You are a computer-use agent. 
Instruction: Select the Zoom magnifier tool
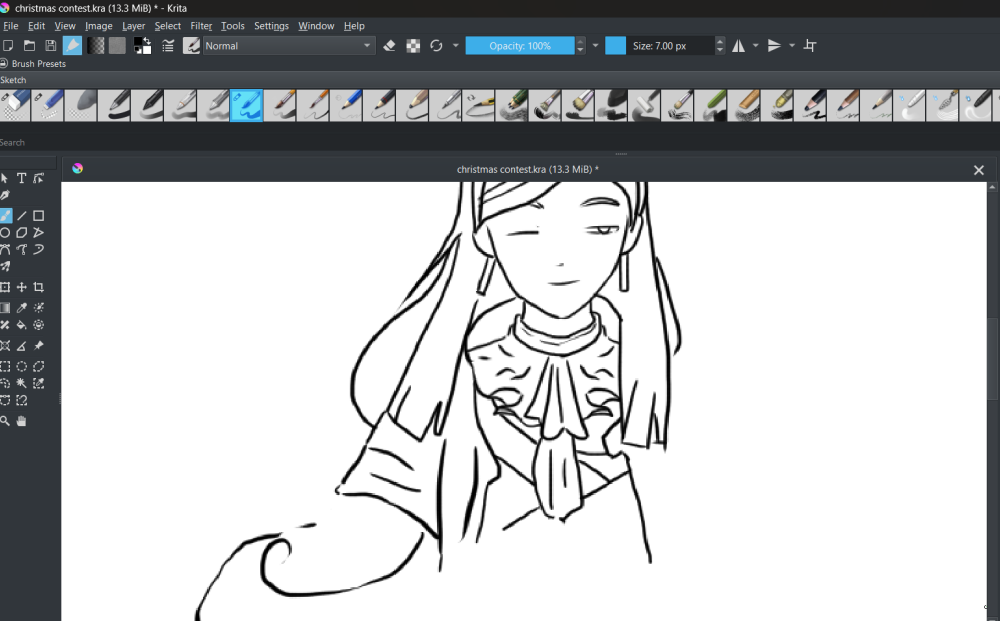(5, 421)
